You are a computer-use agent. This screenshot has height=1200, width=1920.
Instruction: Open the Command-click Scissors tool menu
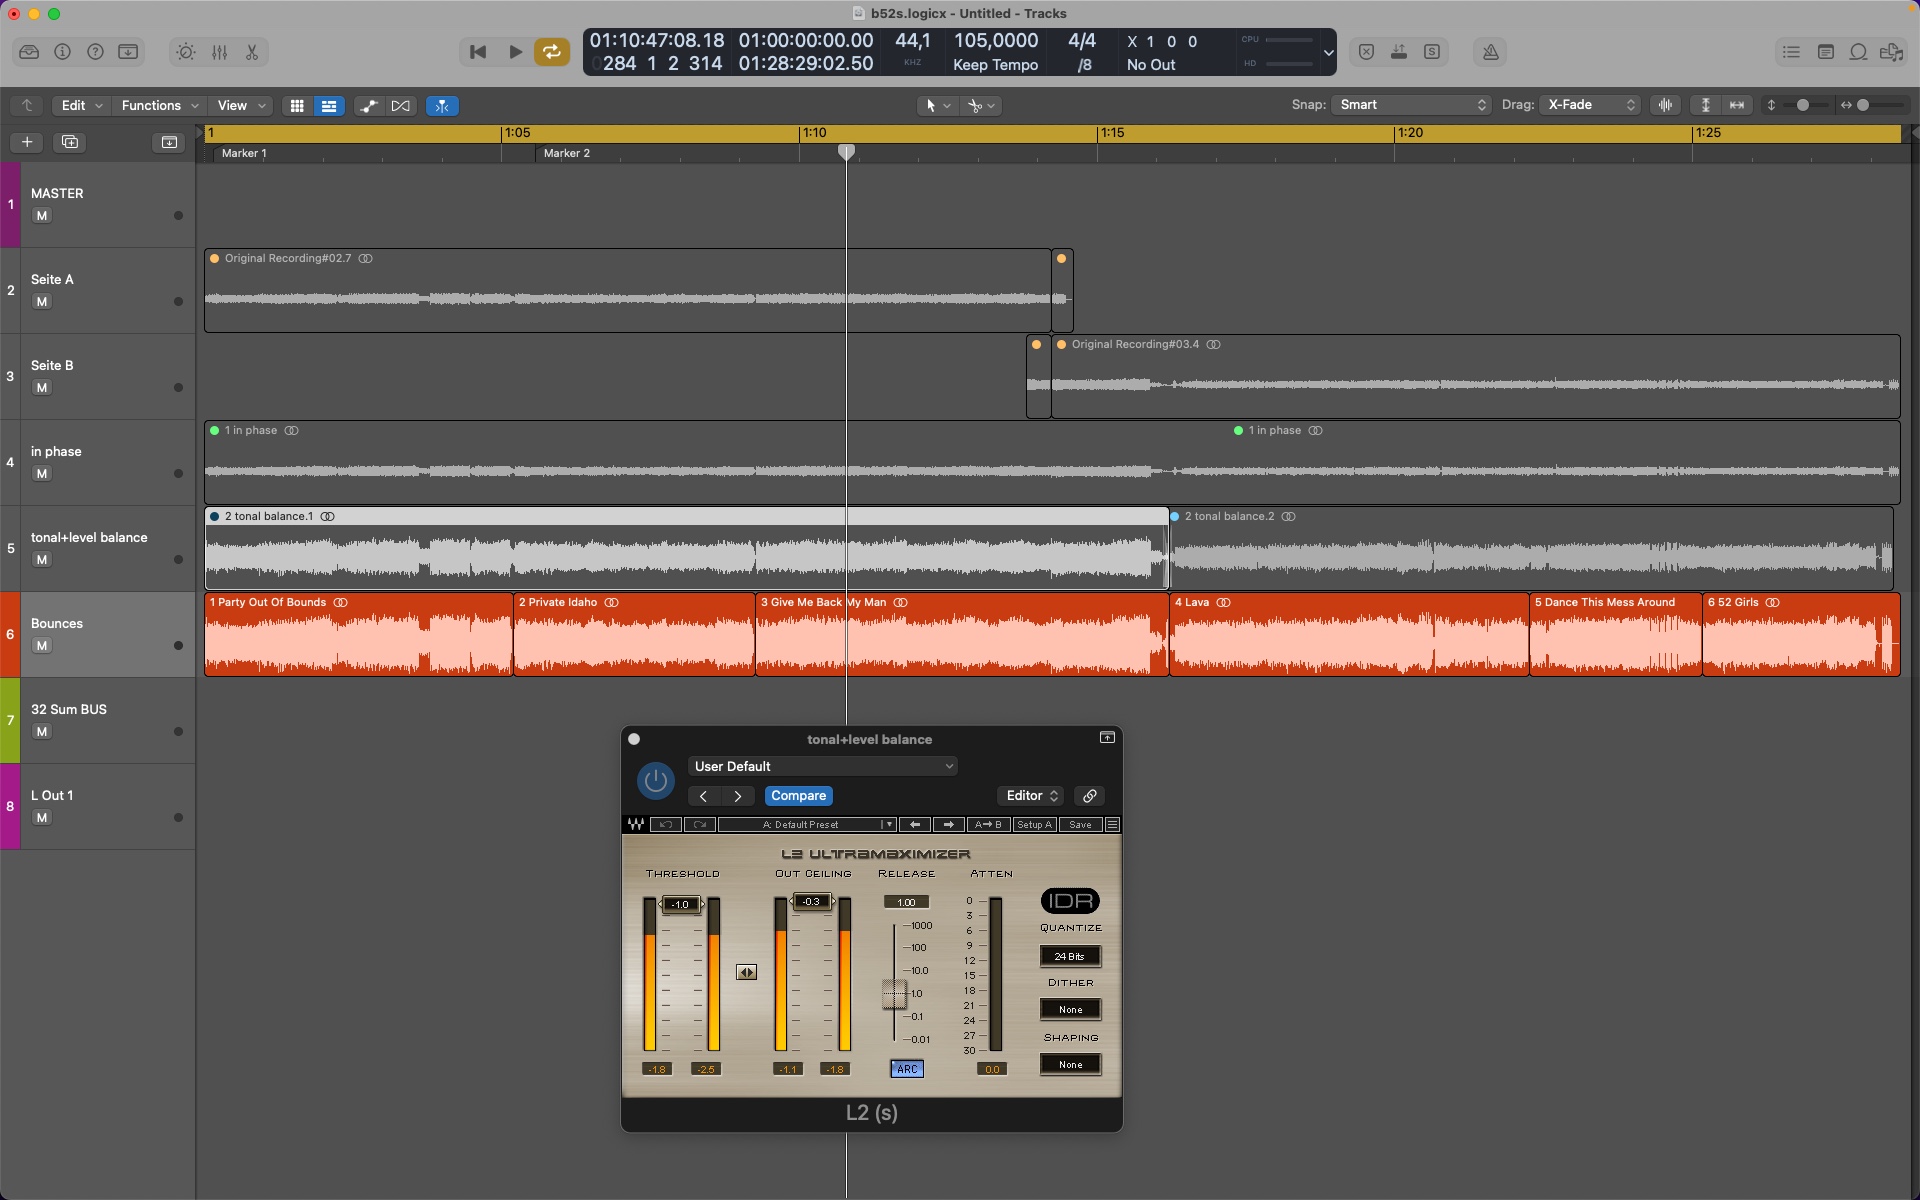click(x=981, y=105)
